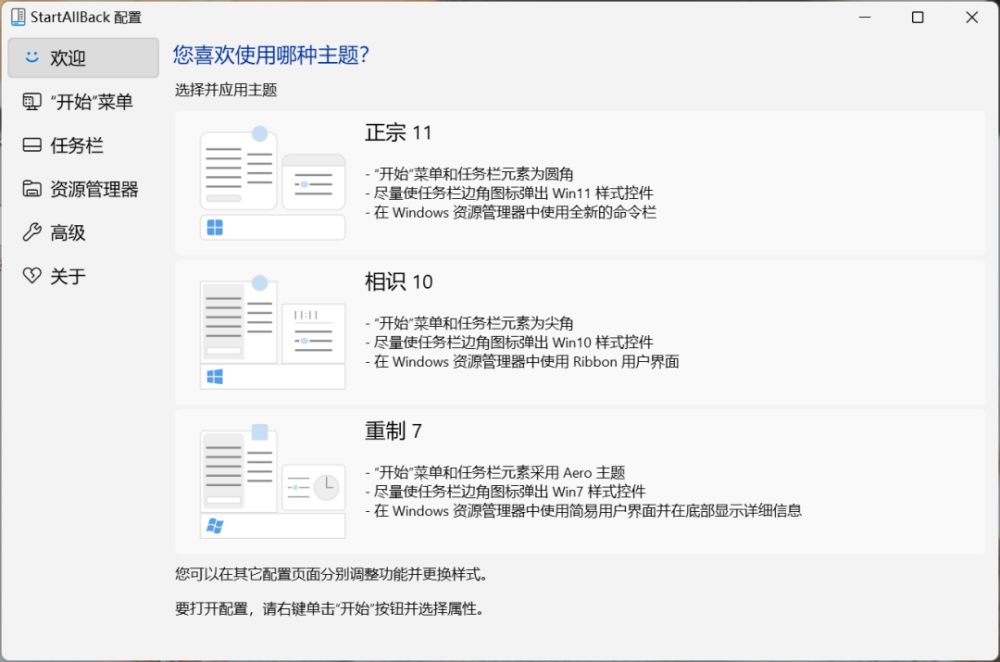Maximize the StartAllBack 配置 window
This screenshot has width=1000, height=662.
pyautogui.click(x=918, y=17)
